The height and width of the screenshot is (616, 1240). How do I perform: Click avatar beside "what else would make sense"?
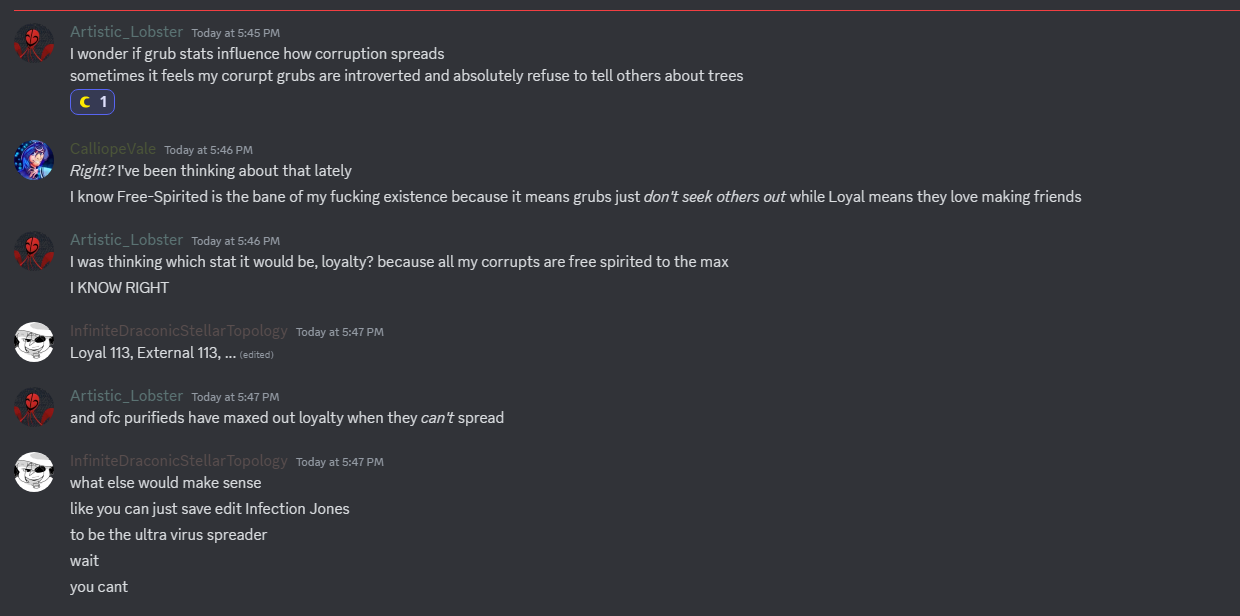(34, 472)
